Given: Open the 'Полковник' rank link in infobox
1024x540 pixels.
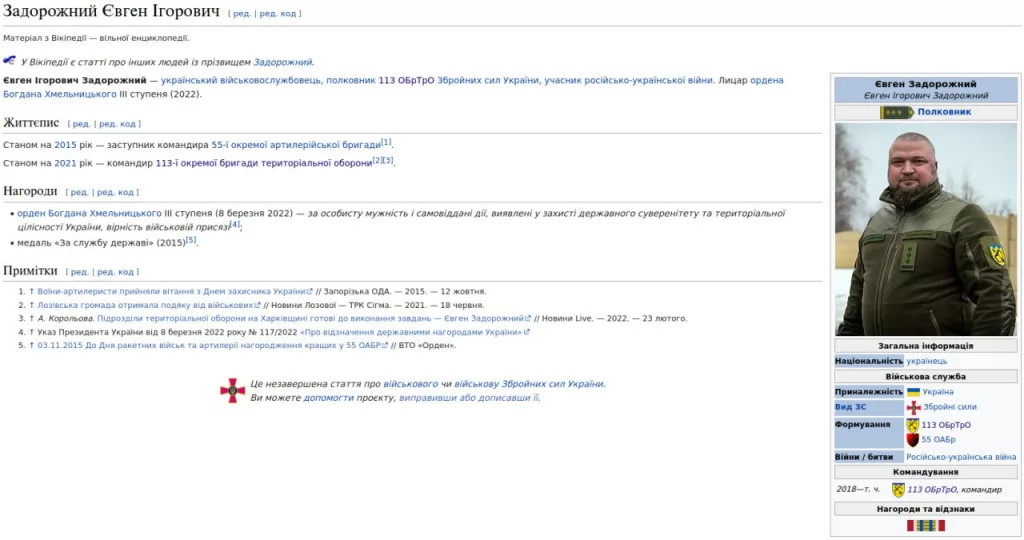Looking at the screenshot, I should [x=944, y=112].
